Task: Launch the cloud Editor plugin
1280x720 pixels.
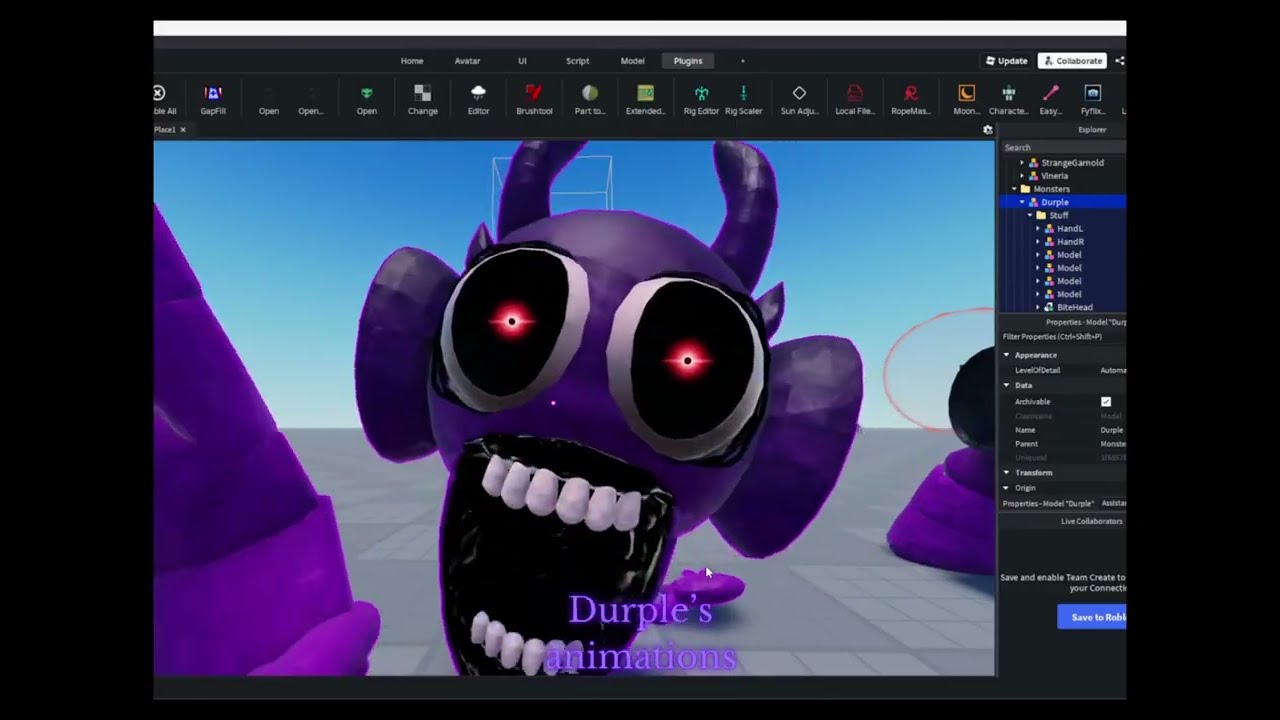Action: (x=478, y=100)
